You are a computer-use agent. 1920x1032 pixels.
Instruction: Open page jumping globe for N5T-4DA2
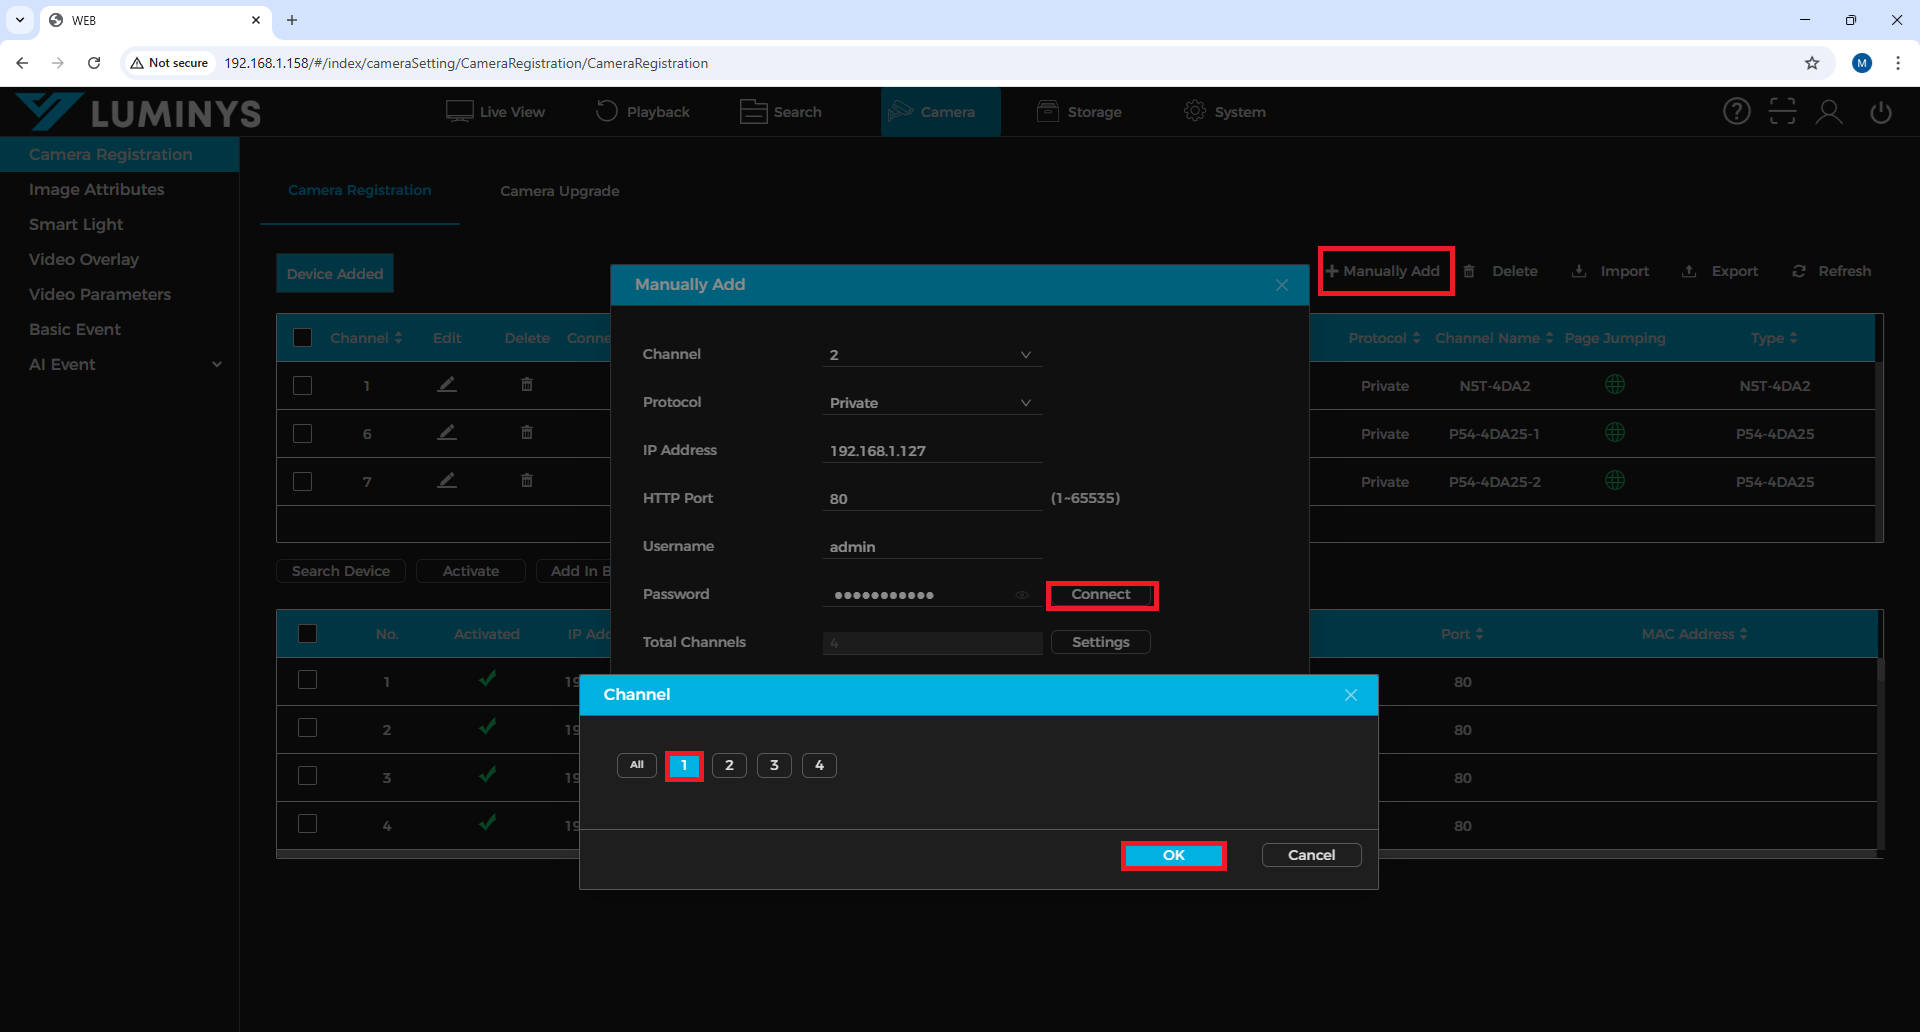pos(1614,385)
